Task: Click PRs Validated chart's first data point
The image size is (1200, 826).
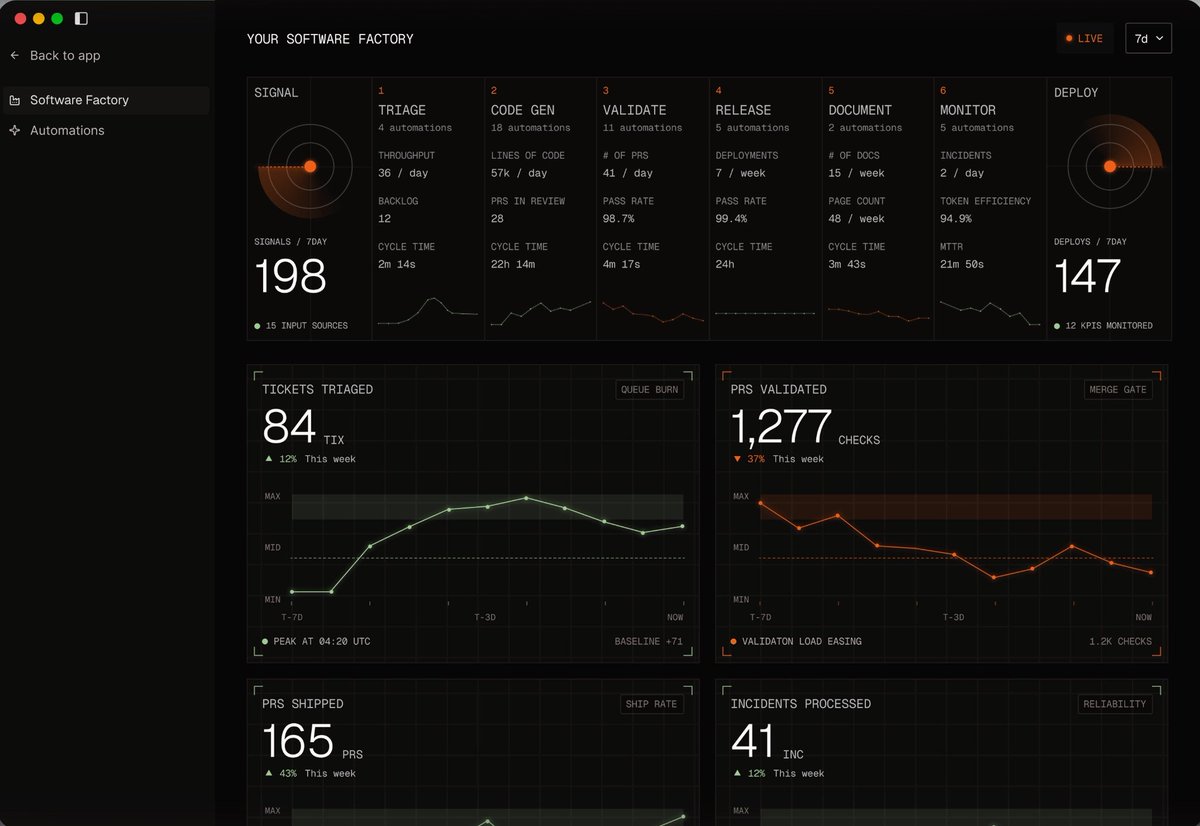Action: [760, 503]
